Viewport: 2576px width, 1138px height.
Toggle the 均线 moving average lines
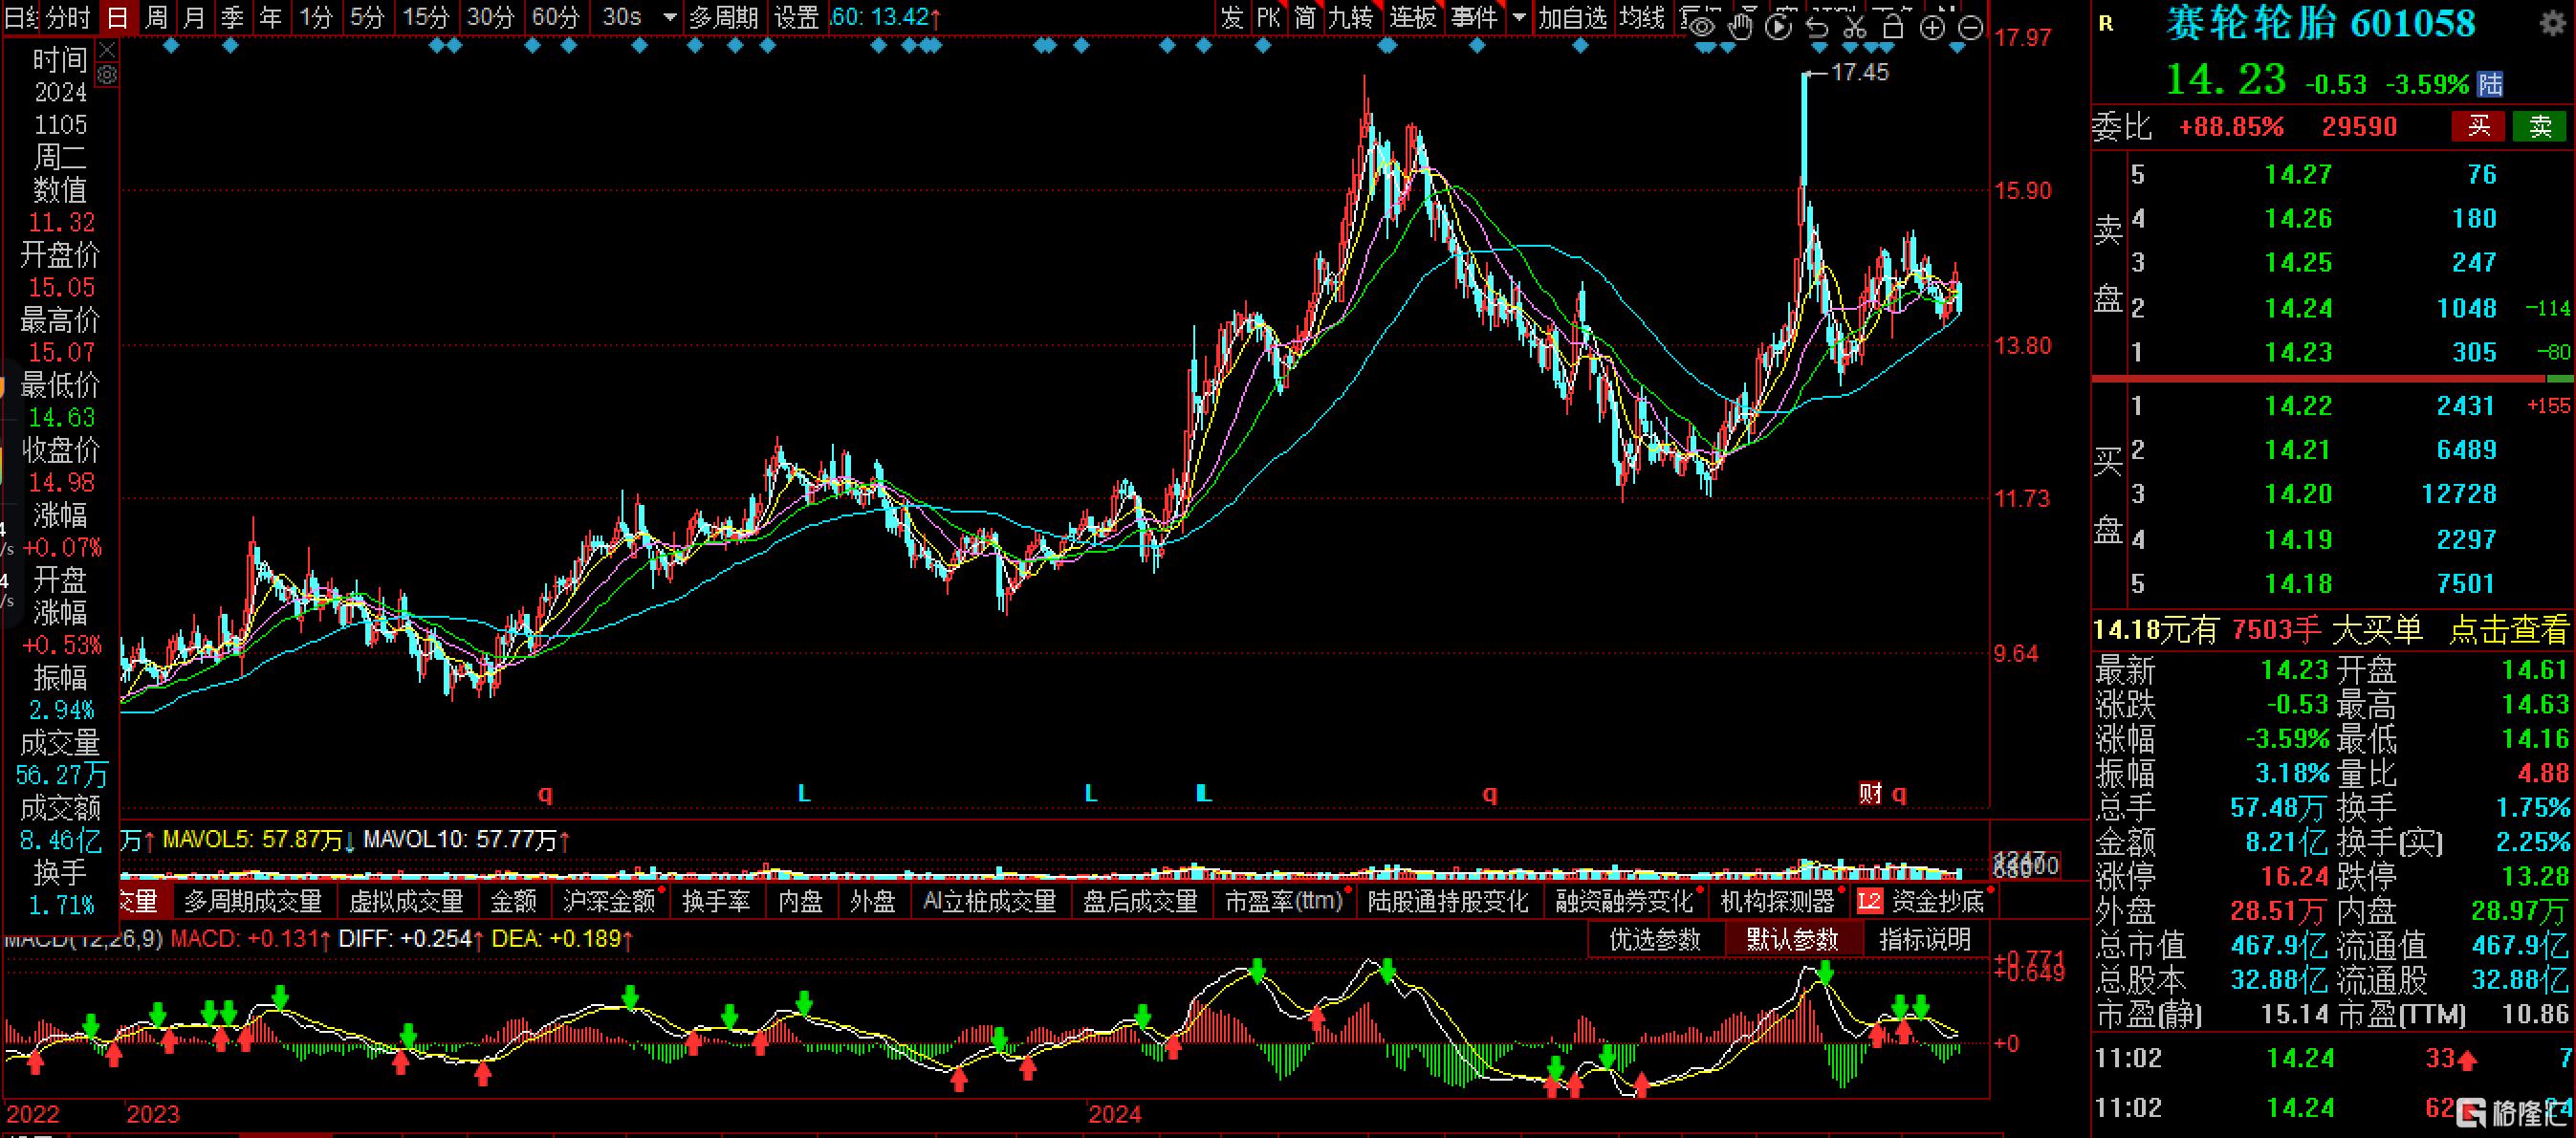1642,17
